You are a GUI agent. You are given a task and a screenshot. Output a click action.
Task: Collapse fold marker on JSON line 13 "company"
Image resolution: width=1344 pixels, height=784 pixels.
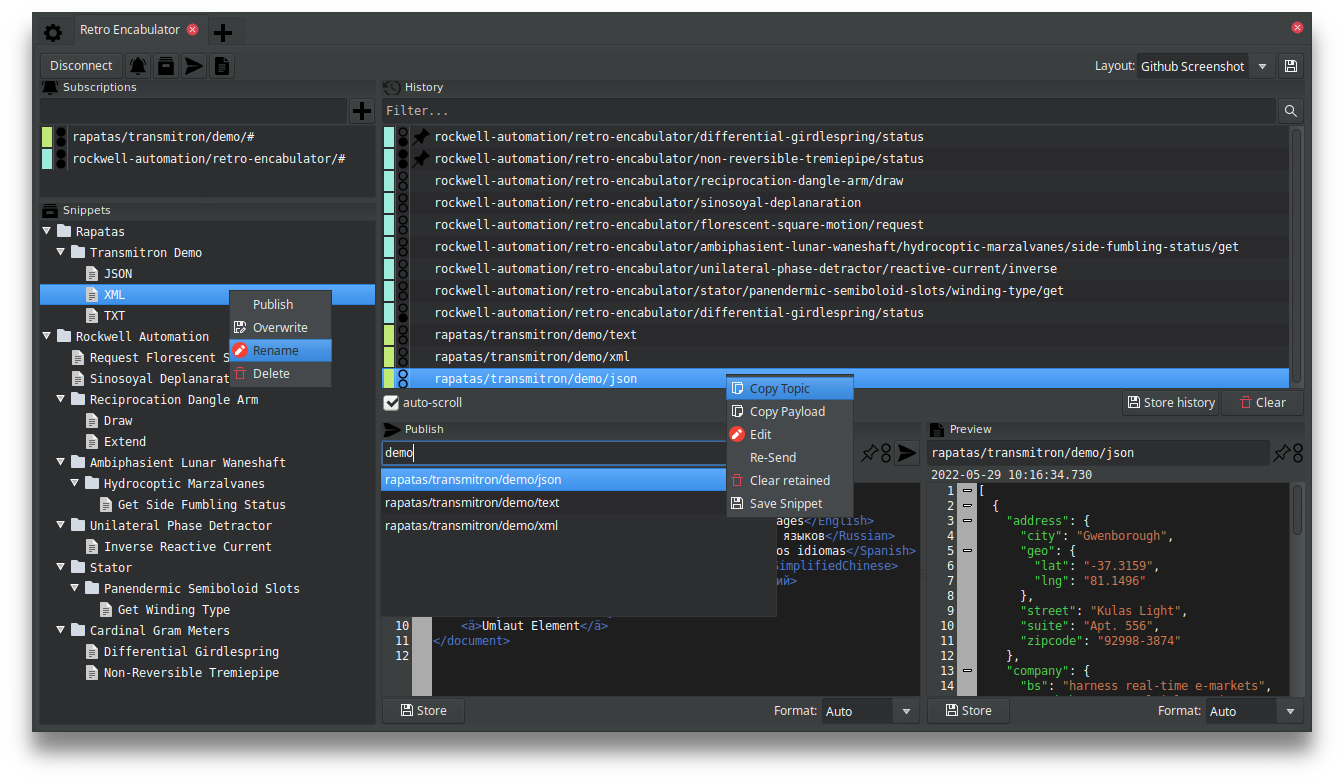coord(966,670)
